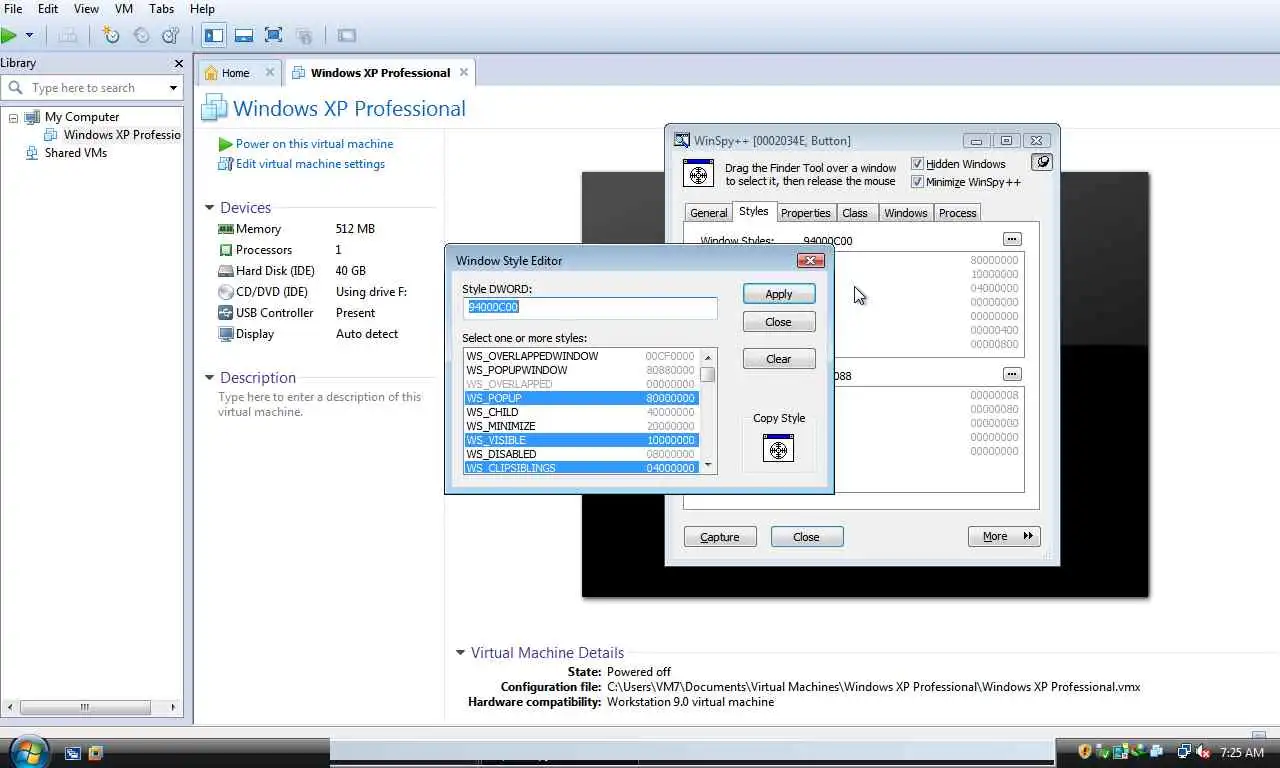Click the Full Screen mode icon
This screenshot has width=1280, height=768.
(274, 35)
